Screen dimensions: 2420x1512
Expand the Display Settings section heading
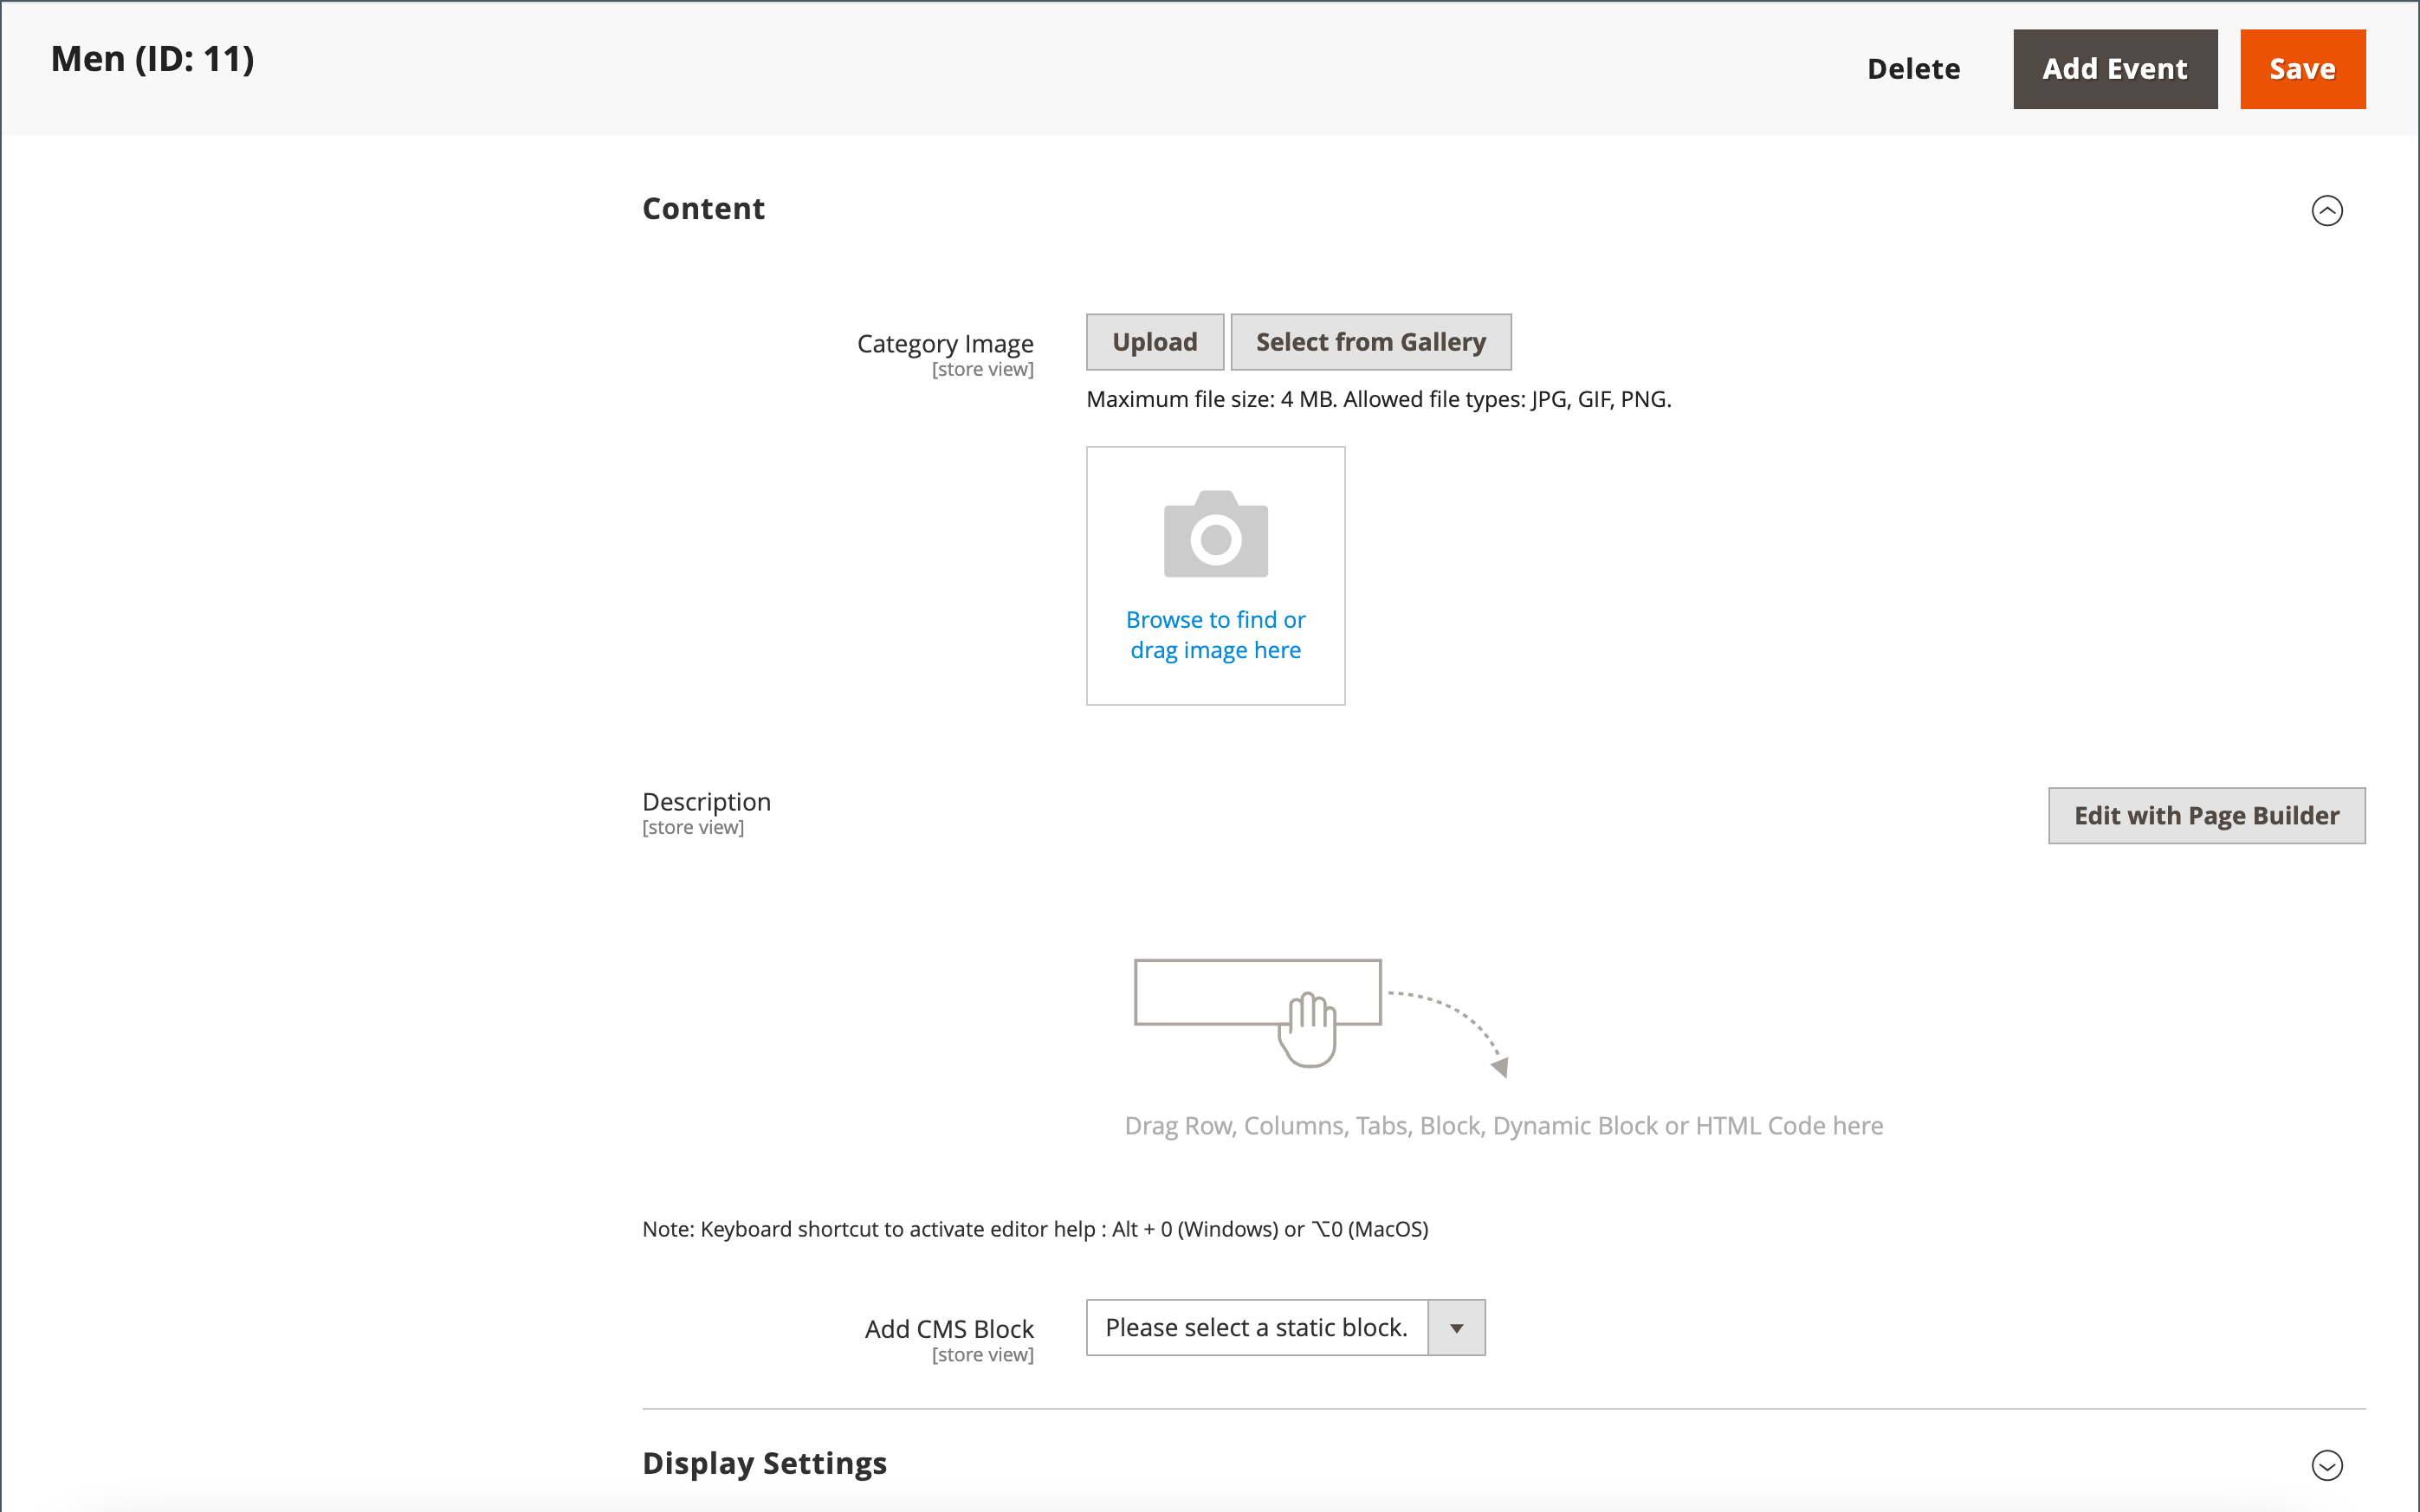click(x=764, y=1463)
